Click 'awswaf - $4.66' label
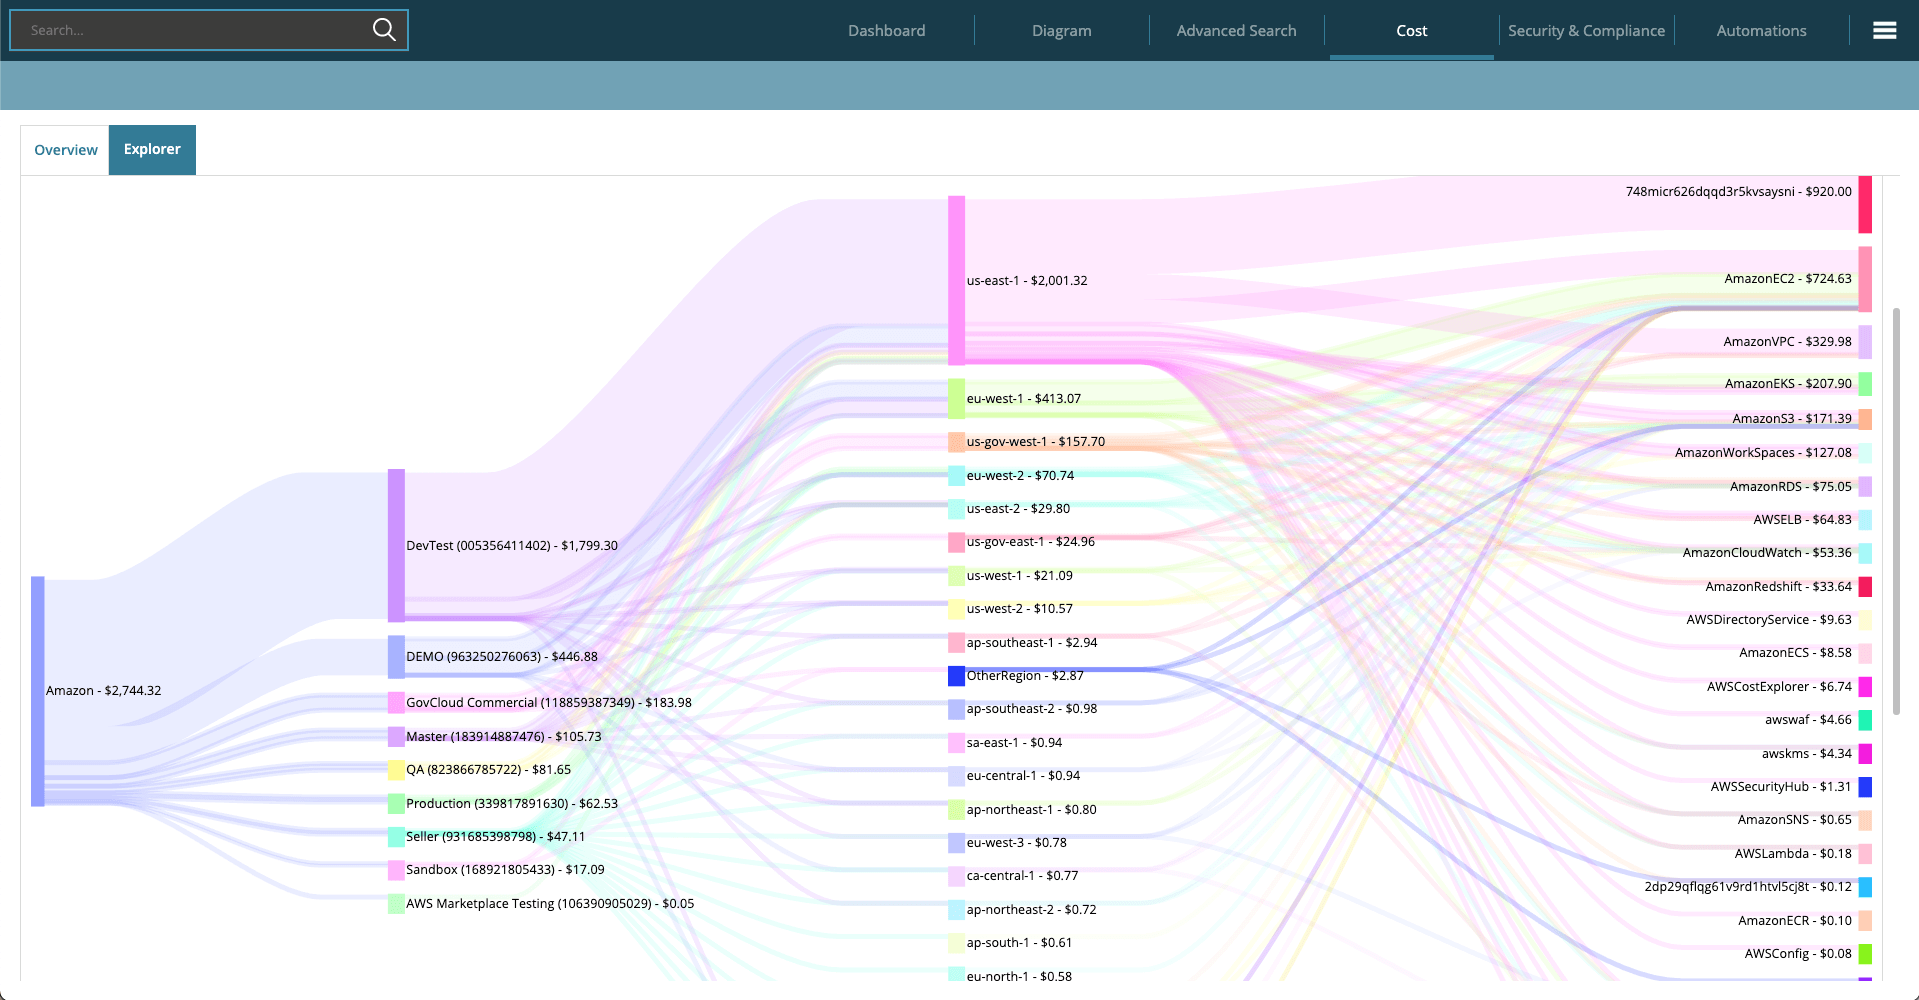Image resolution: width=1919 pixels, height=1000 pixels. [1808, 720]
